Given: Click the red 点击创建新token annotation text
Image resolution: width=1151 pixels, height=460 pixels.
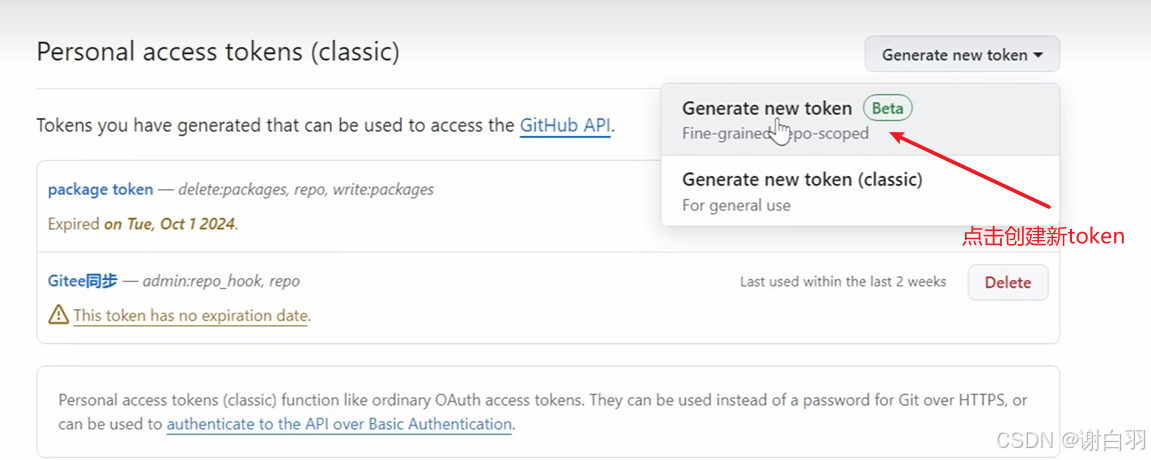Looking at the screenshot, I should pos(1043,236).
